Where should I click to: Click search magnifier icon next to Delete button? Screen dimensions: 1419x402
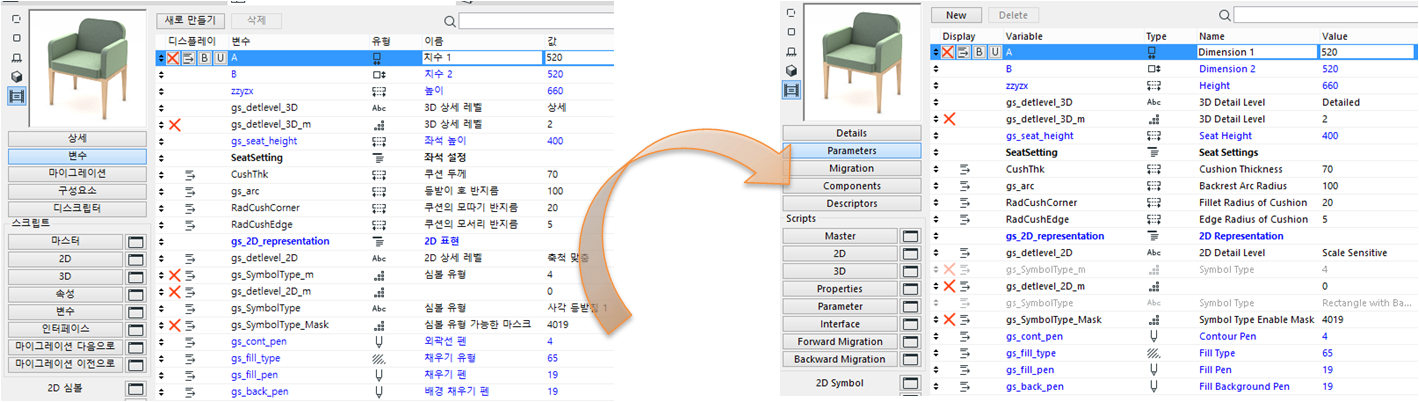coord(1224,16)
